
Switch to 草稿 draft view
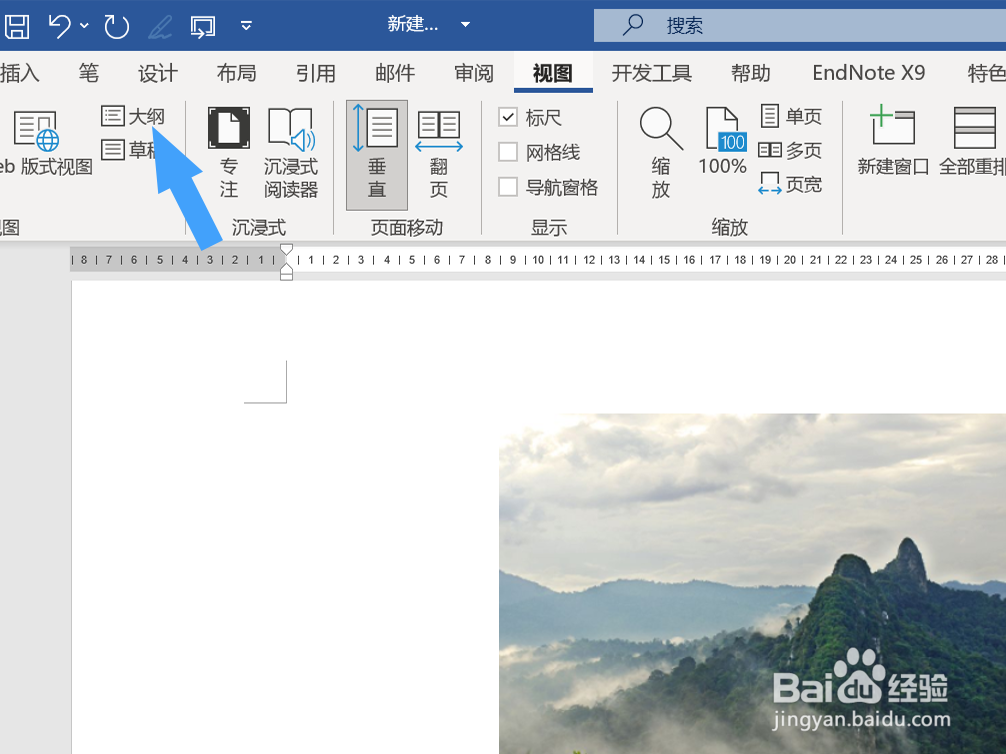[x=130, y=150]
